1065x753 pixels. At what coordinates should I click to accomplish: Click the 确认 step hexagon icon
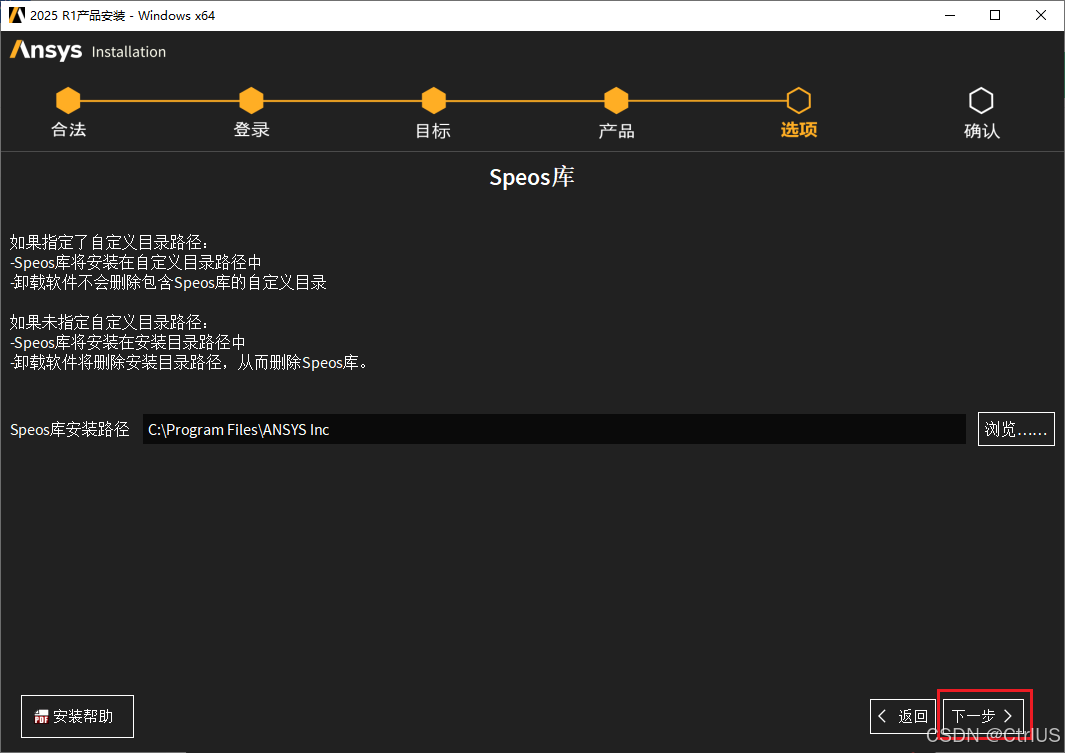click(981, 100)
